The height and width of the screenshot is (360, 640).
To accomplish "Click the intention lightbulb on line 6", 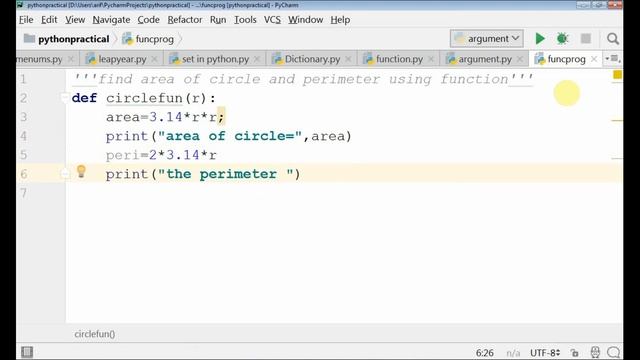I will [x=81, y=171].
